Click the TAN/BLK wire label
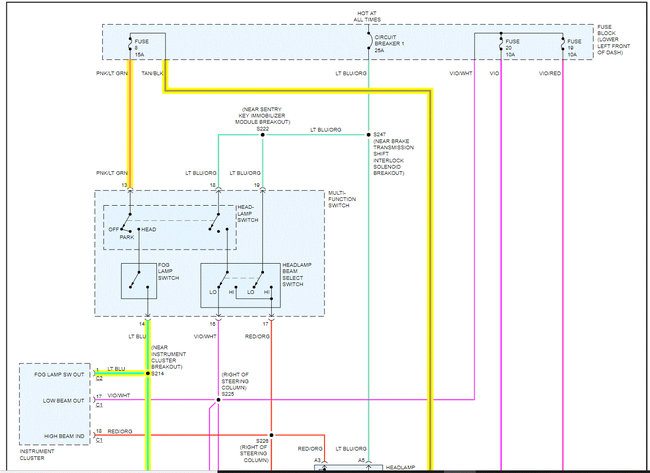Screen dimensions: 650x473 coord(152,73)
